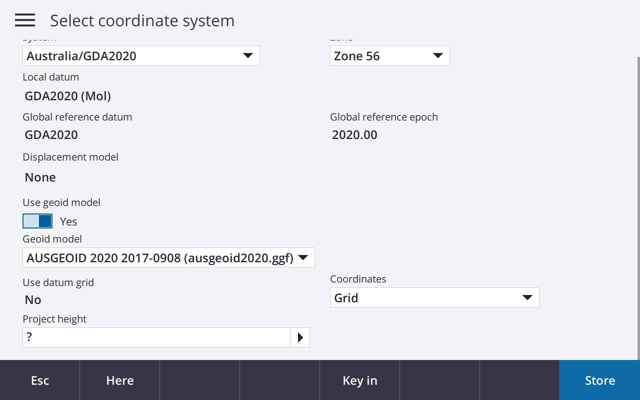This screenshot has width=640, height=400.
Task: Open the AUSGEOID 2020 geoid model dropdown
Action: [168, 258]
